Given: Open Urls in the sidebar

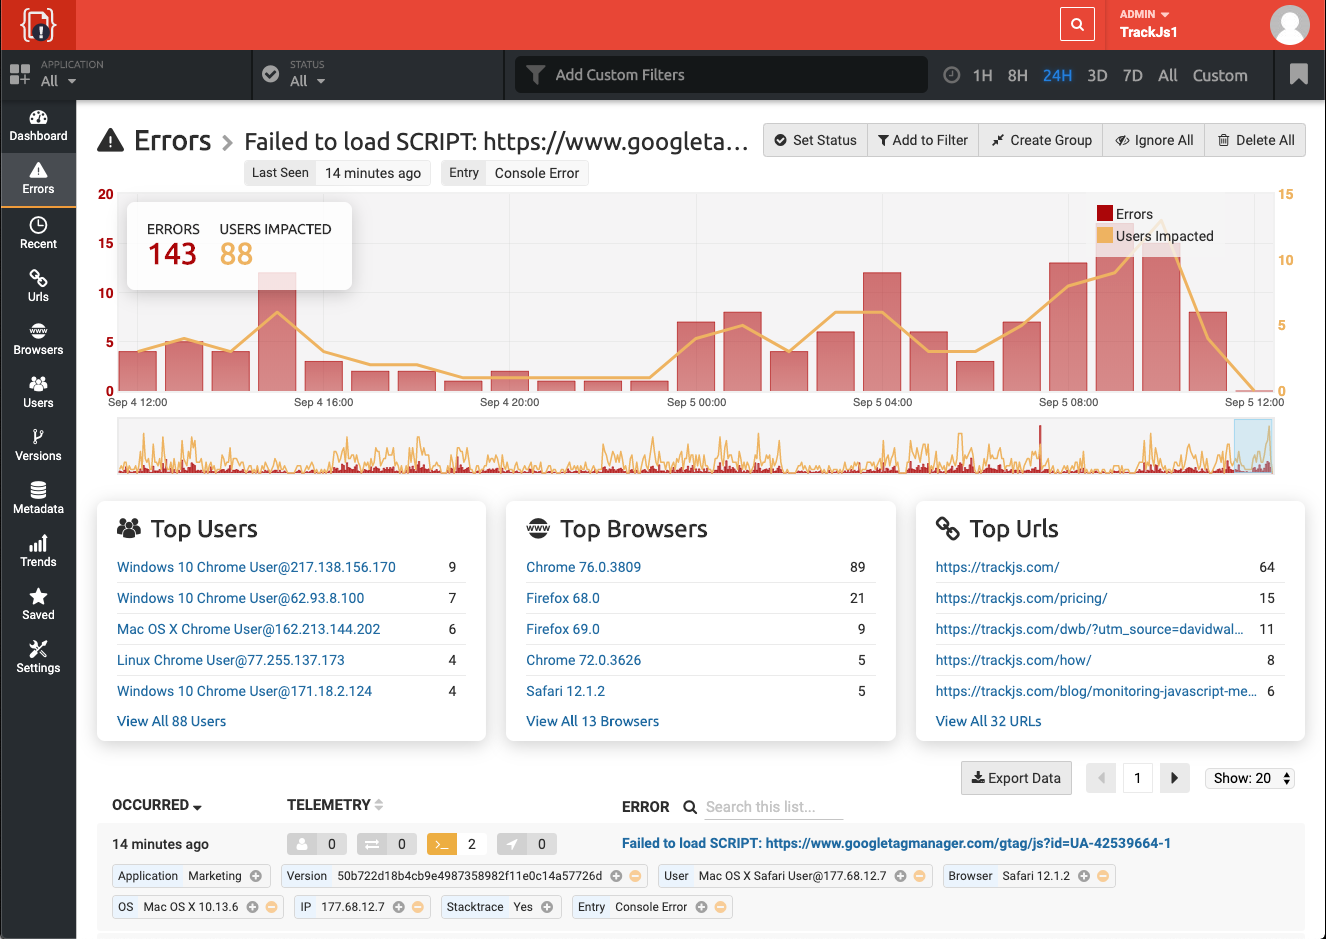Looking at the screenshot, I should coord(38,286).
